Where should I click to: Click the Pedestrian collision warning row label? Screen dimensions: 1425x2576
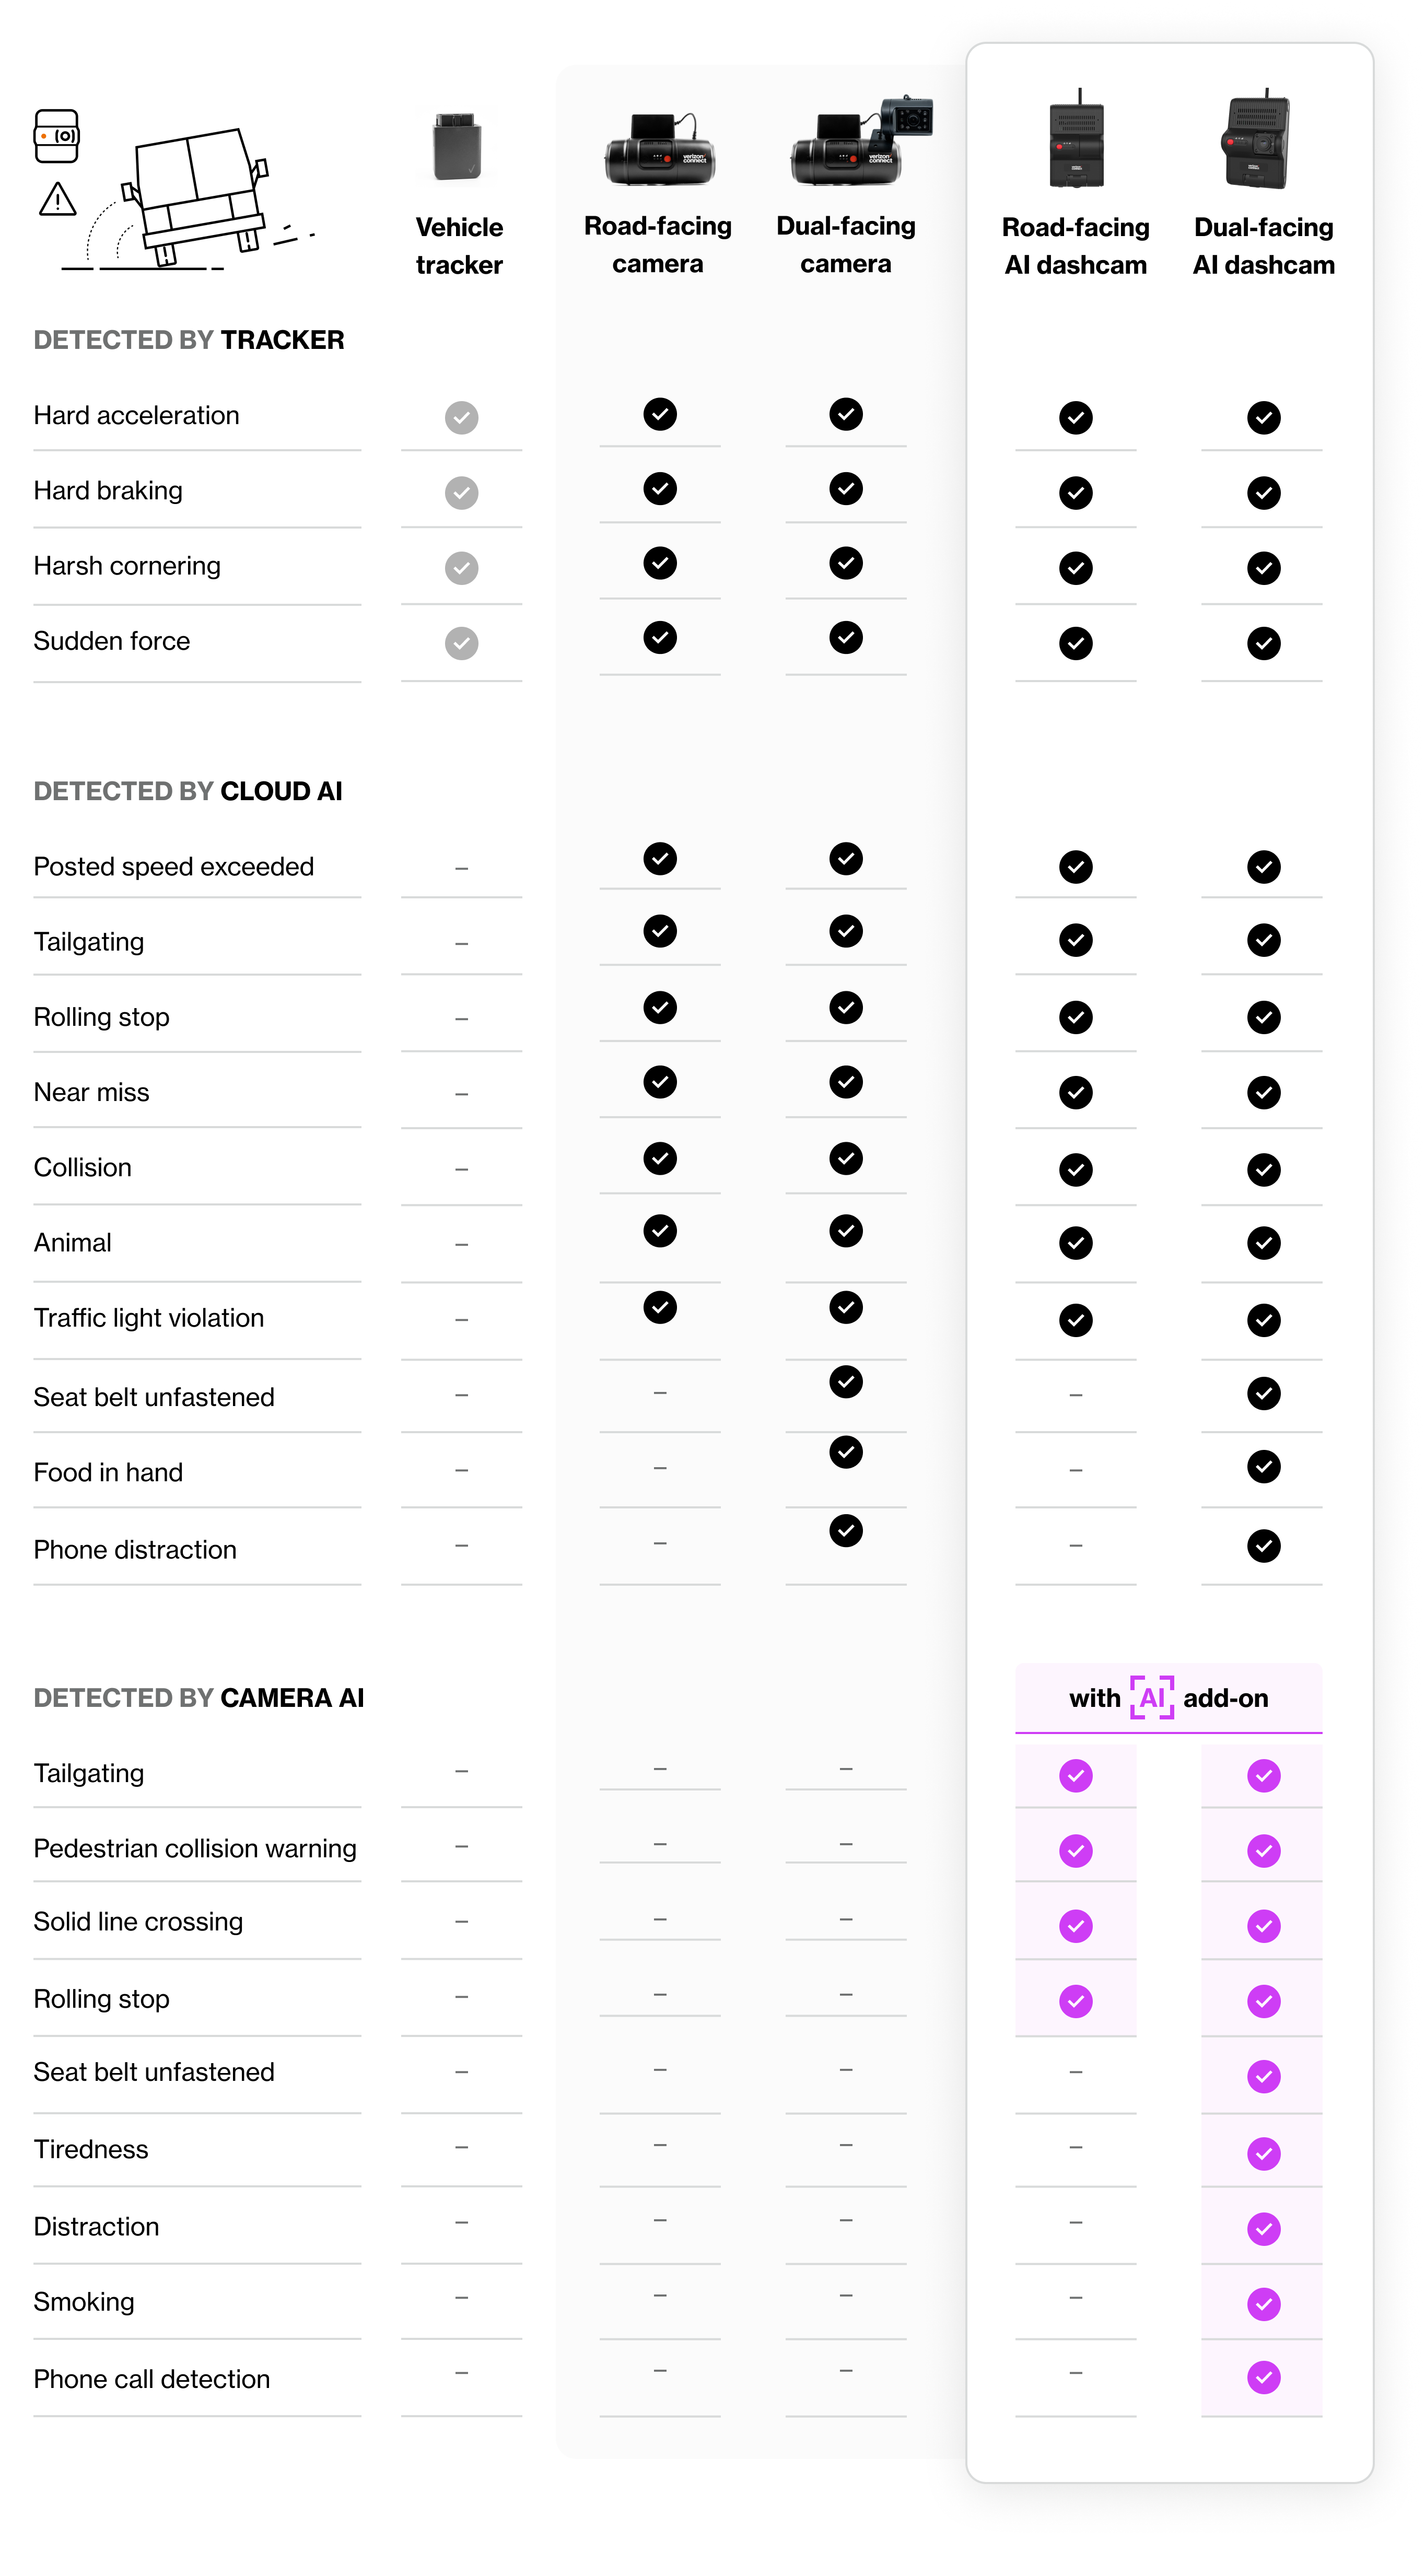195,1848
